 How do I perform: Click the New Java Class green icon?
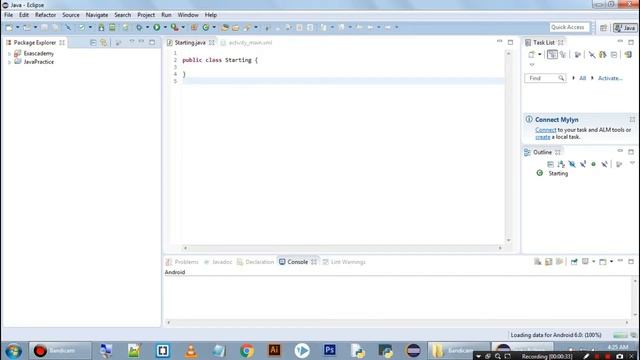[x=206, y=27]
